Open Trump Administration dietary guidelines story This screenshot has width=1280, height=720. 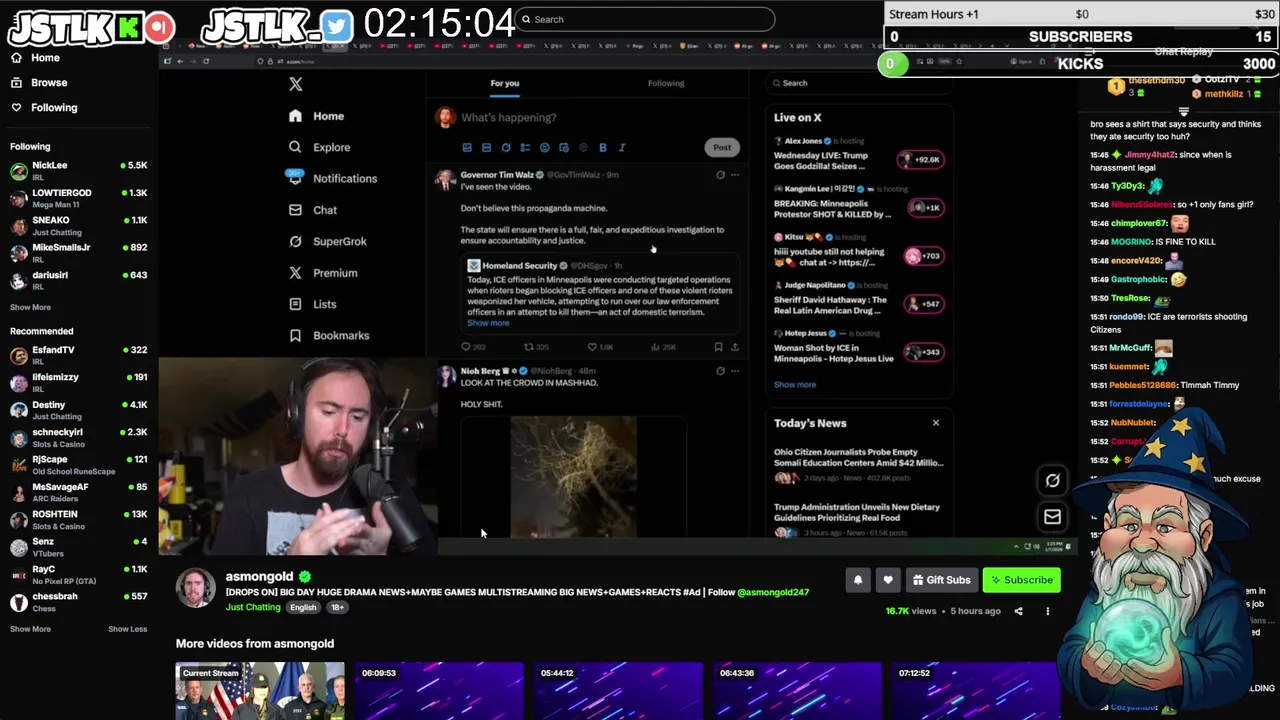(x=858, y=520)
